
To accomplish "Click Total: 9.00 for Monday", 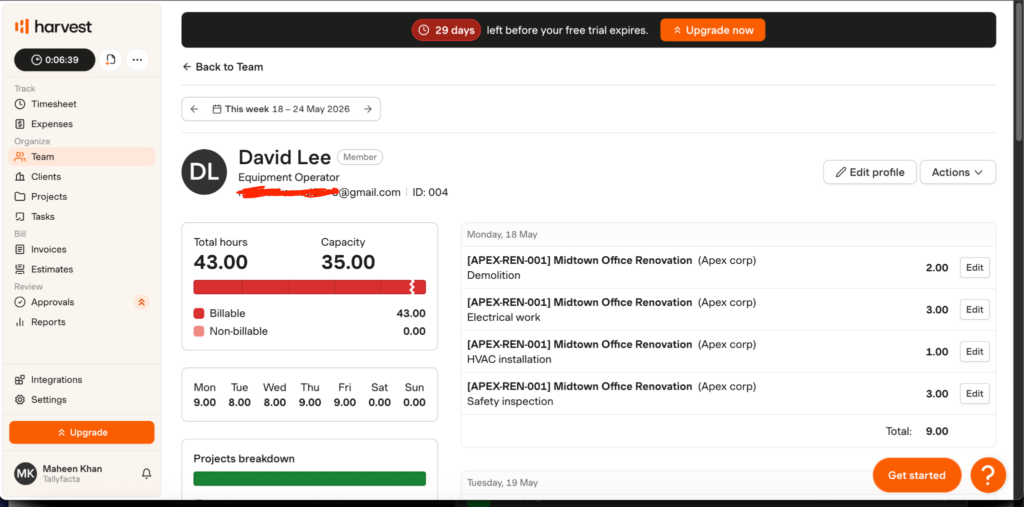I will pos(917,431).
